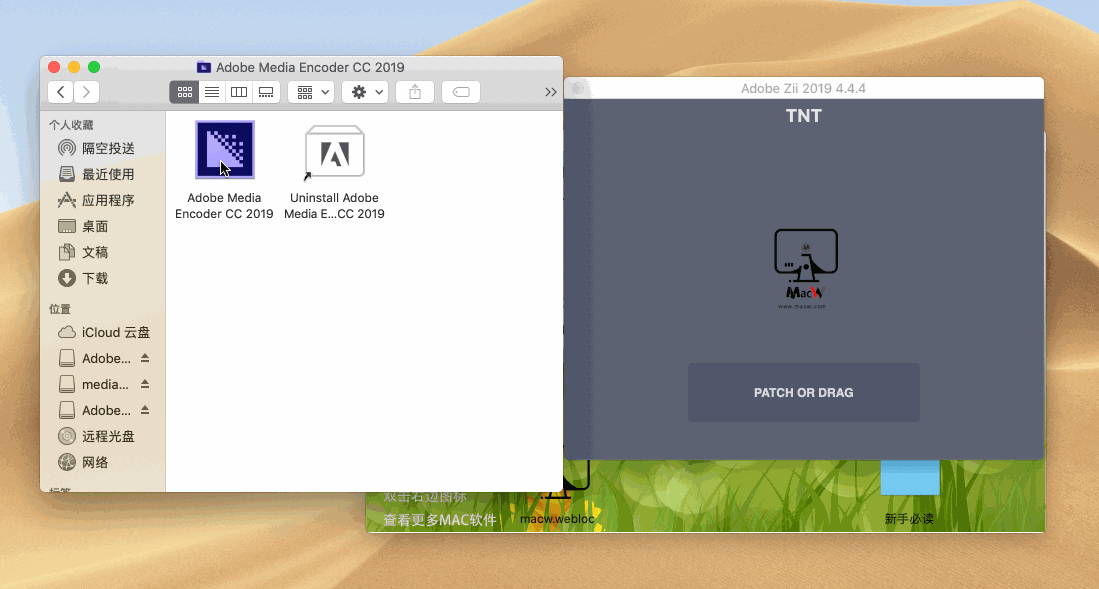
Task: Click the Tag icon in the toolbar
Action: 459,91
